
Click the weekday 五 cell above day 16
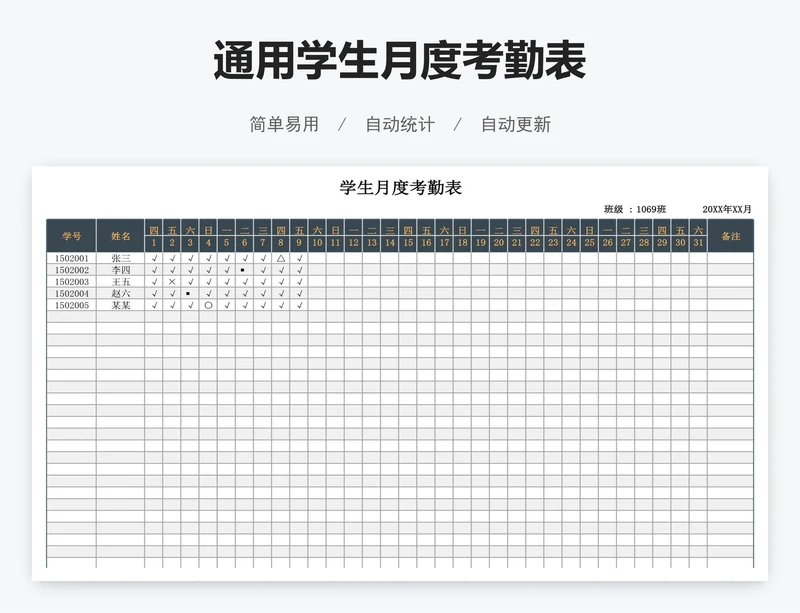click(426, 230)
